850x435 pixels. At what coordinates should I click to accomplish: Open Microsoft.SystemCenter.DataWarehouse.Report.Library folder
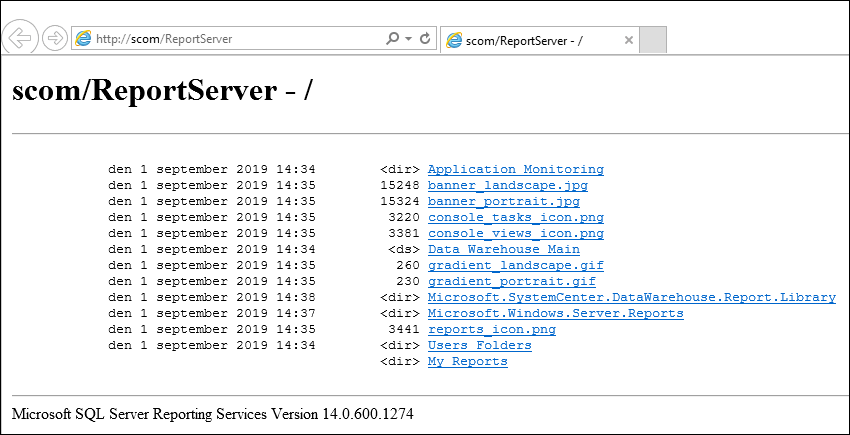[x=632, y=297]
